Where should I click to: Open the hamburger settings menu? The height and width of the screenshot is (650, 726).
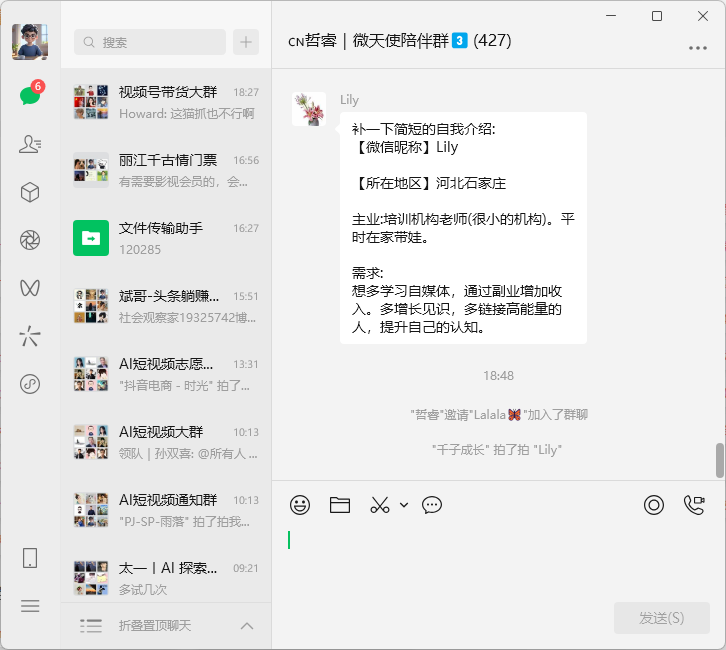(x=30, y=606)
